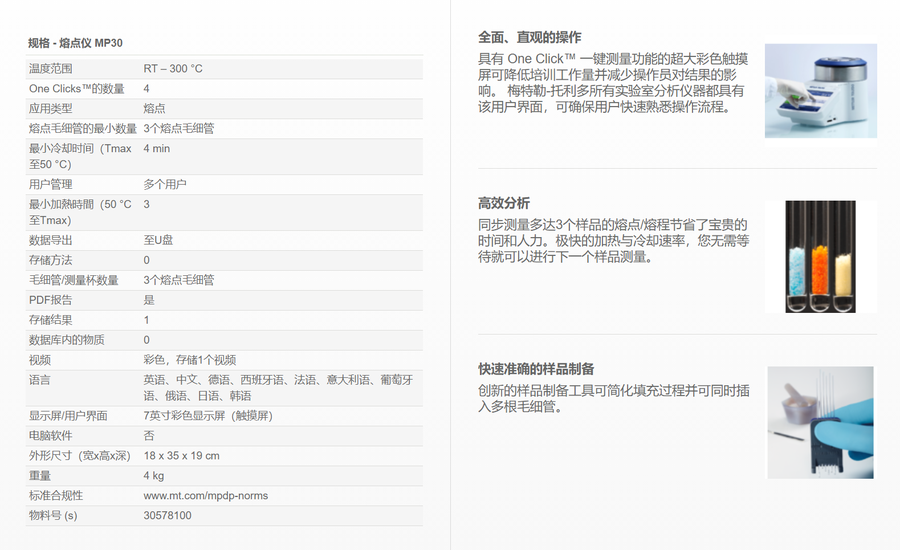Screen dimensions: 900x550
Task: Click the '否' computer software value
Action: click(x=149, y=436)
